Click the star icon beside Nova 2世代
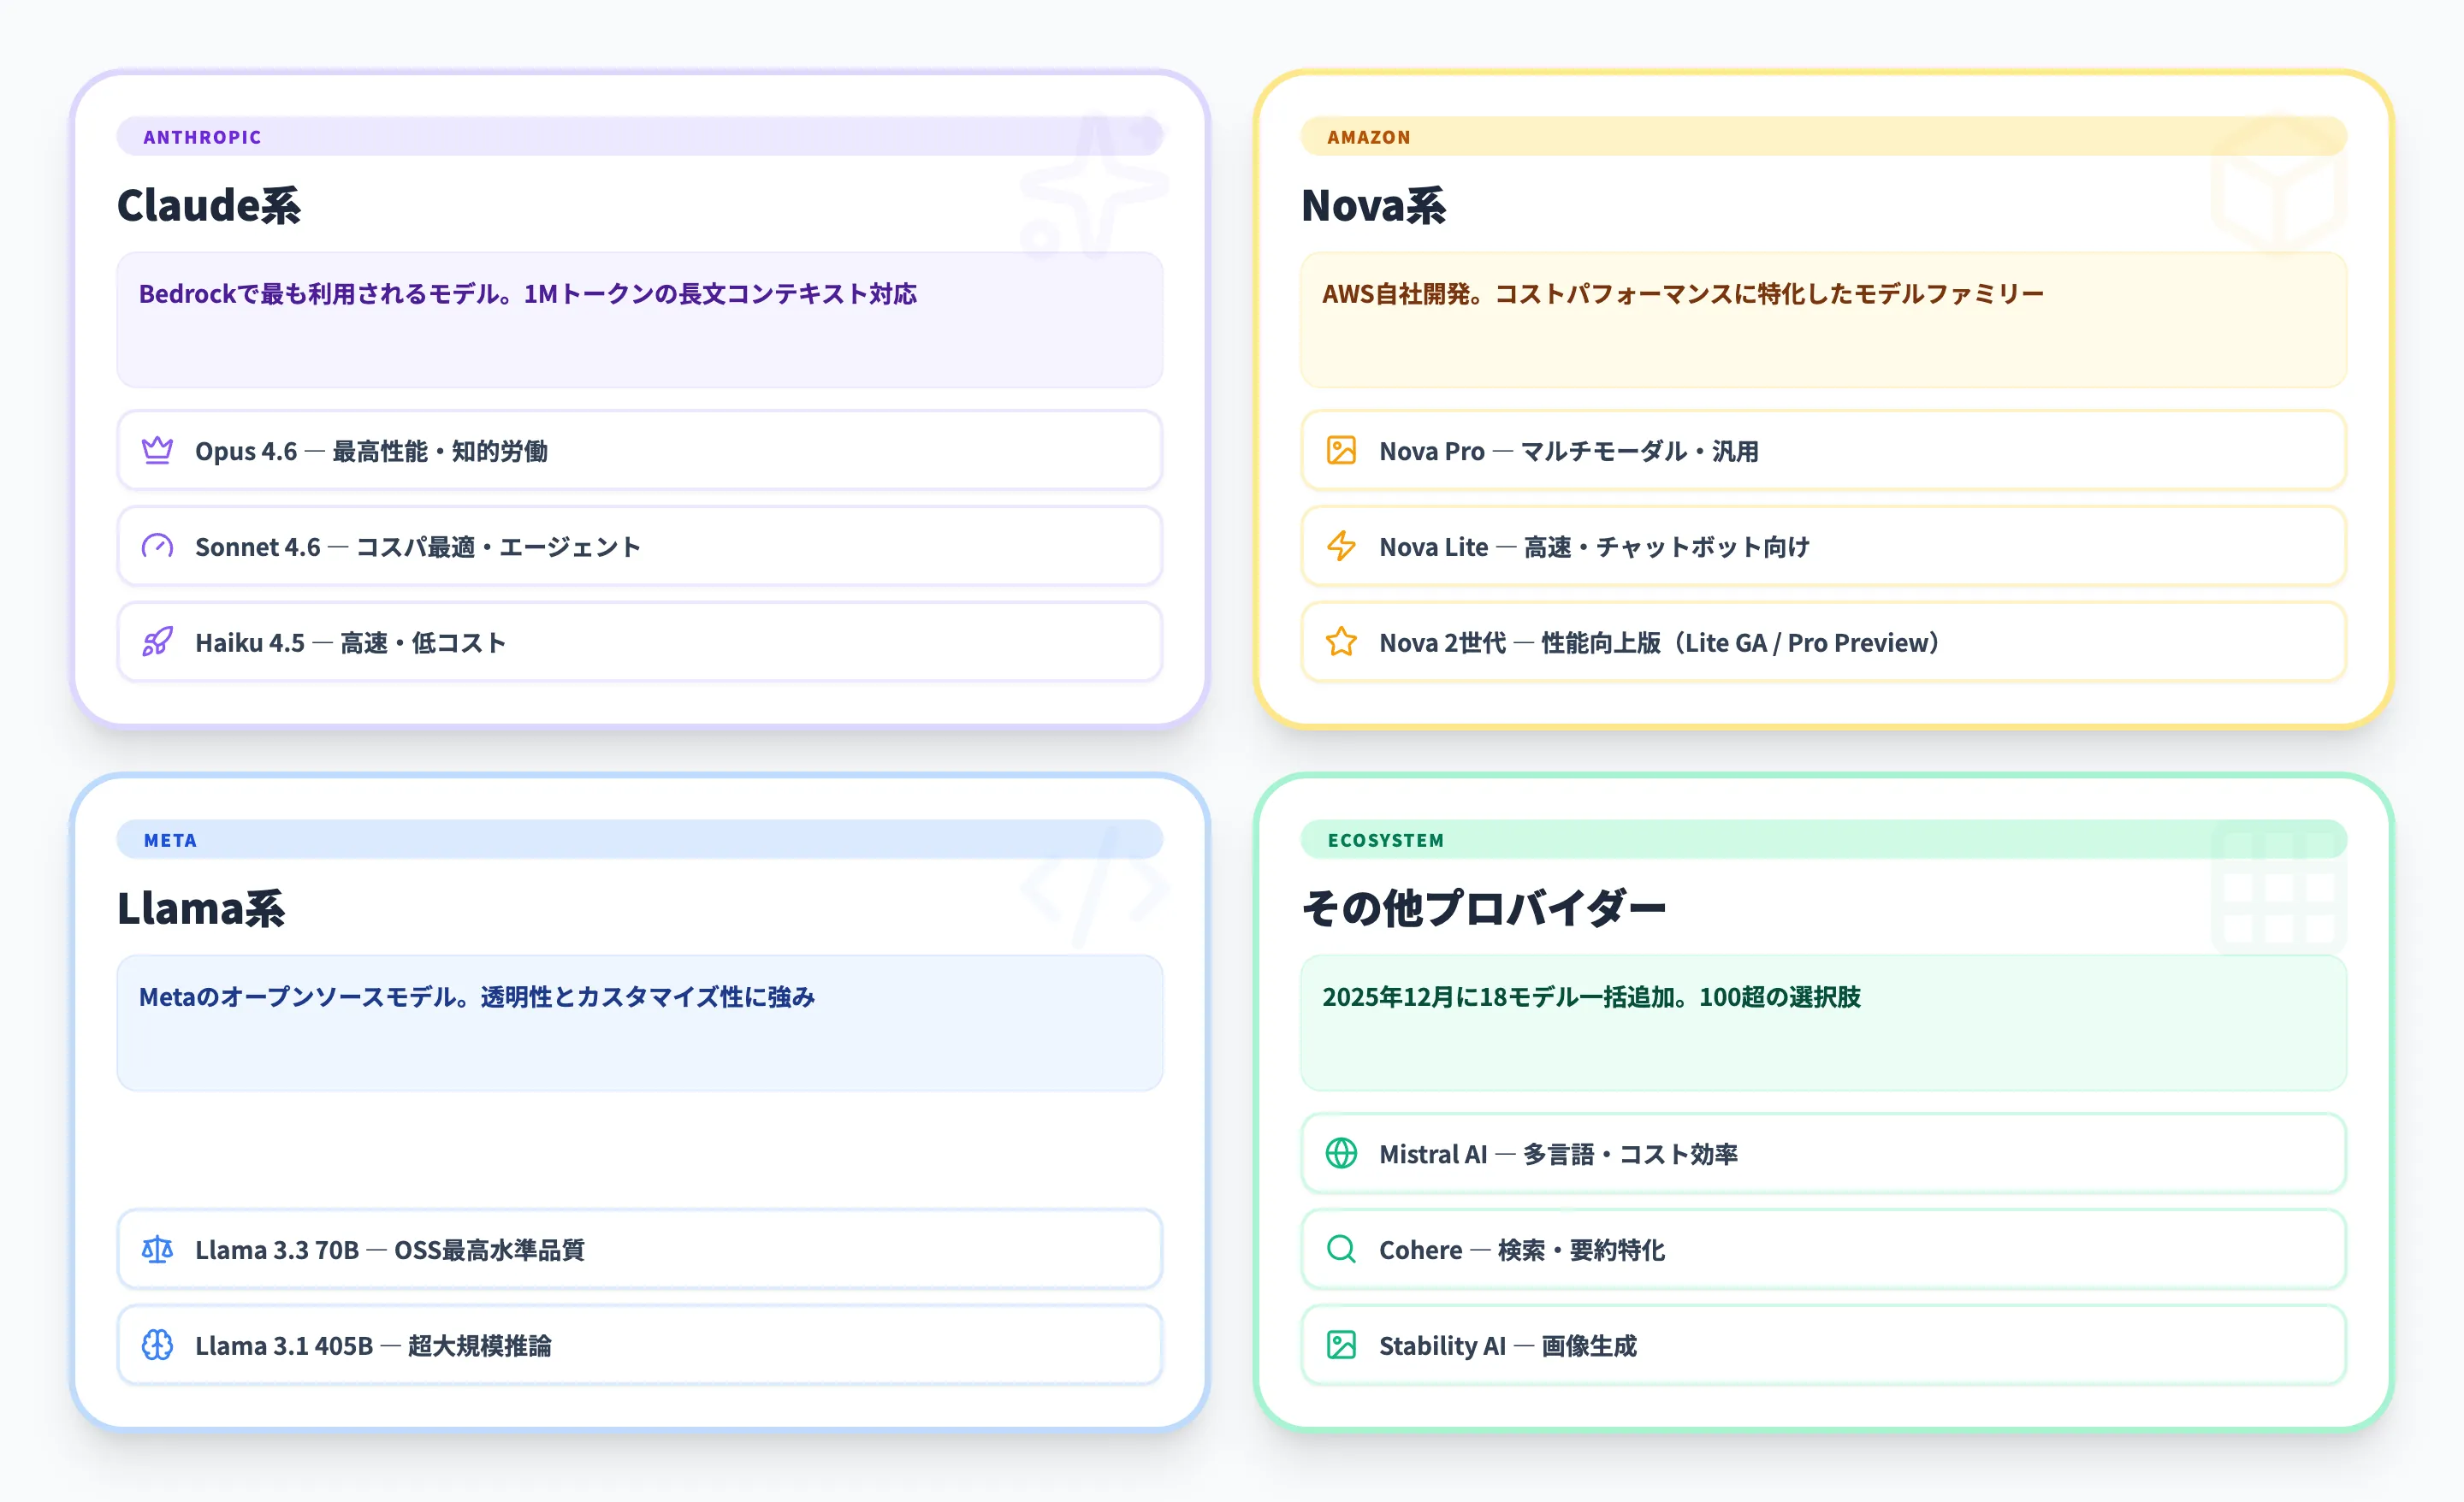Image resolution: width=2464 pixels, height=1502 pixels. tap(1341, 642)
